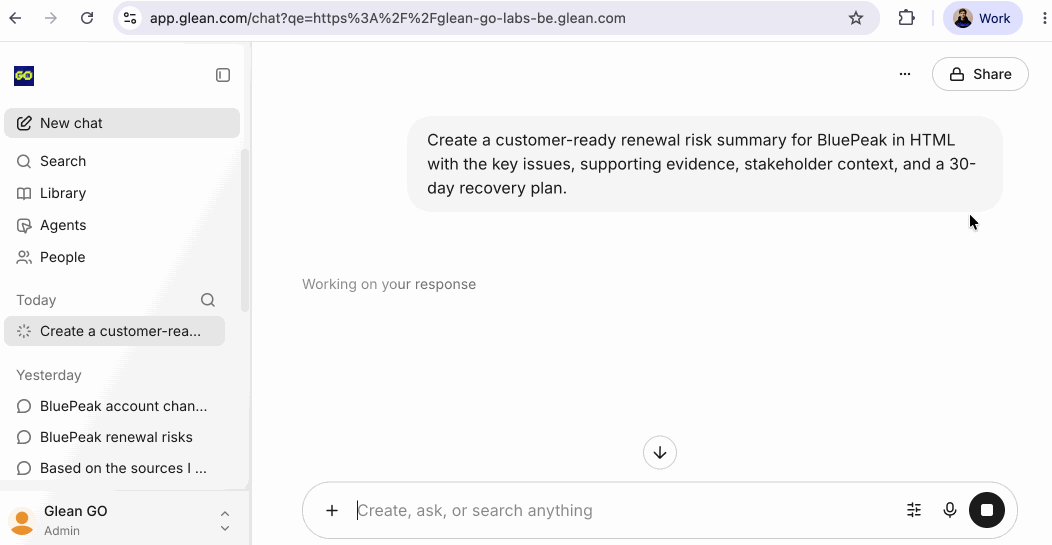Screen dimensions: 1052x545
Task: Bookmark this page with the star
Action: click(855, 18)
